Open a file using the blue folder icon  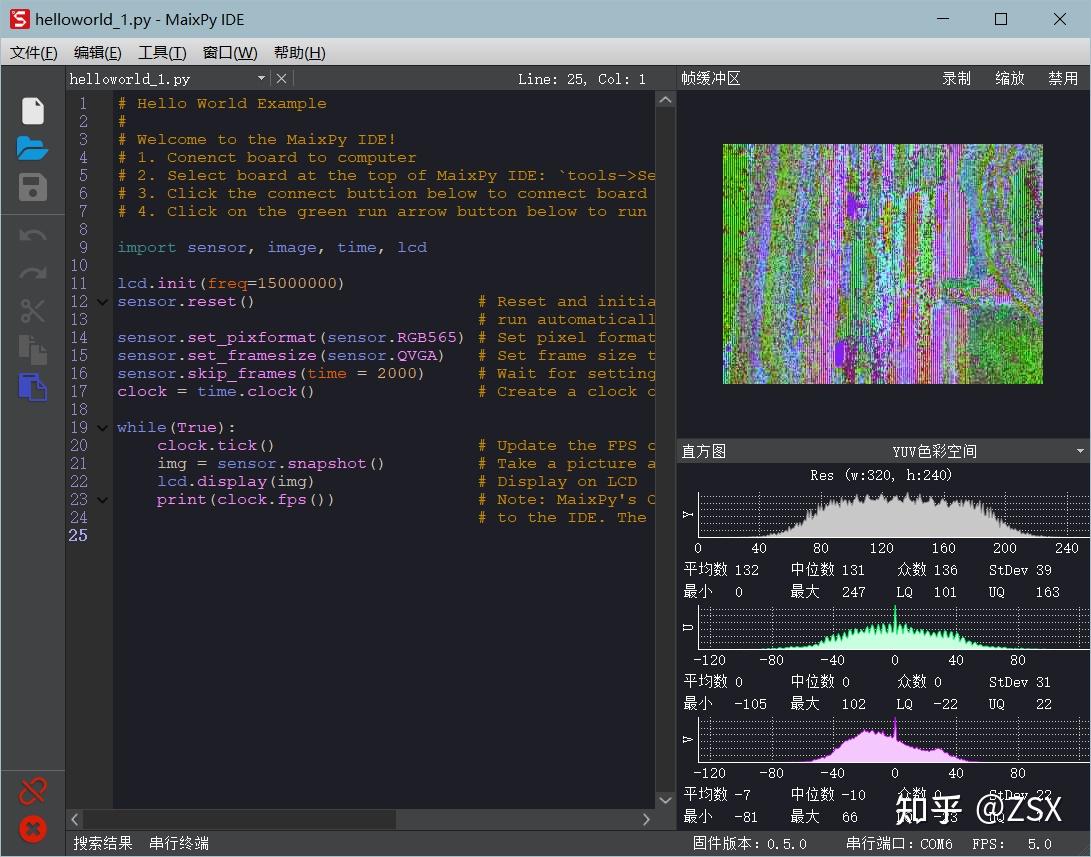32,145
